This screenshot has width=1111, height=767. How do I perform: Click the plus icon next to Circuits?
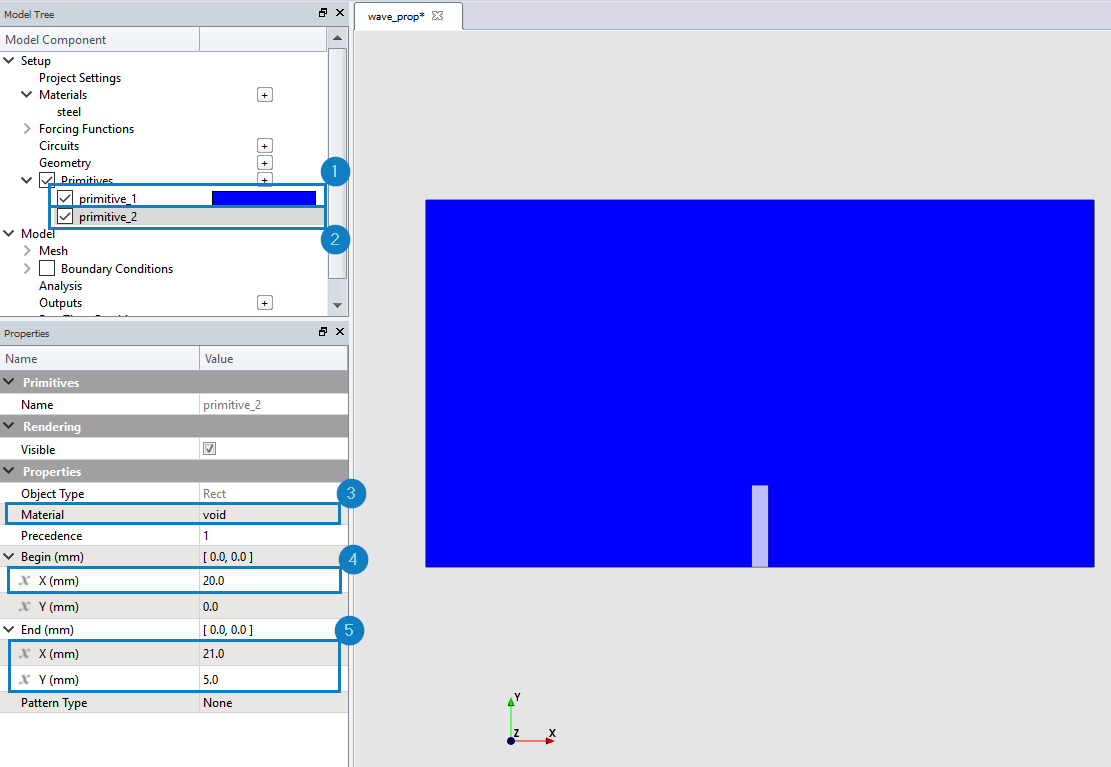[264, 146]
